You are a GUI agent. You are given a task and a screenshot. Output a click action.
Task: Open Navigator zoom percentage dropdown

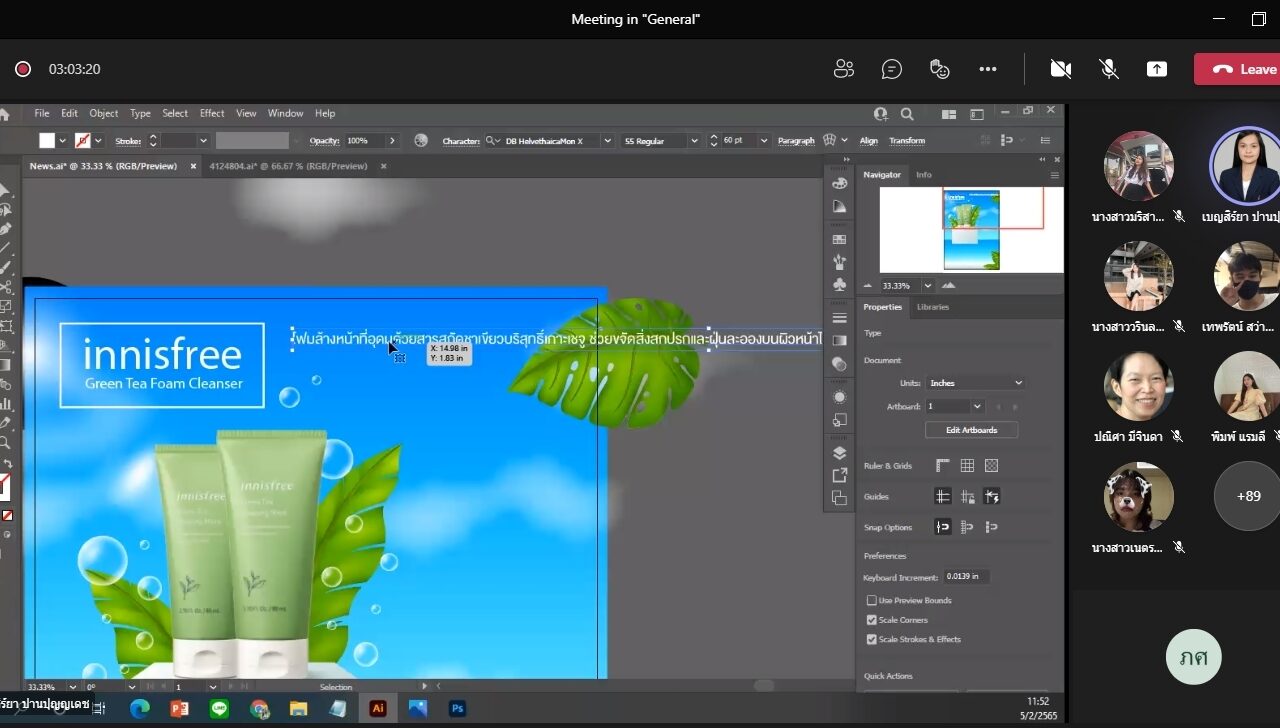pos(928,286)
